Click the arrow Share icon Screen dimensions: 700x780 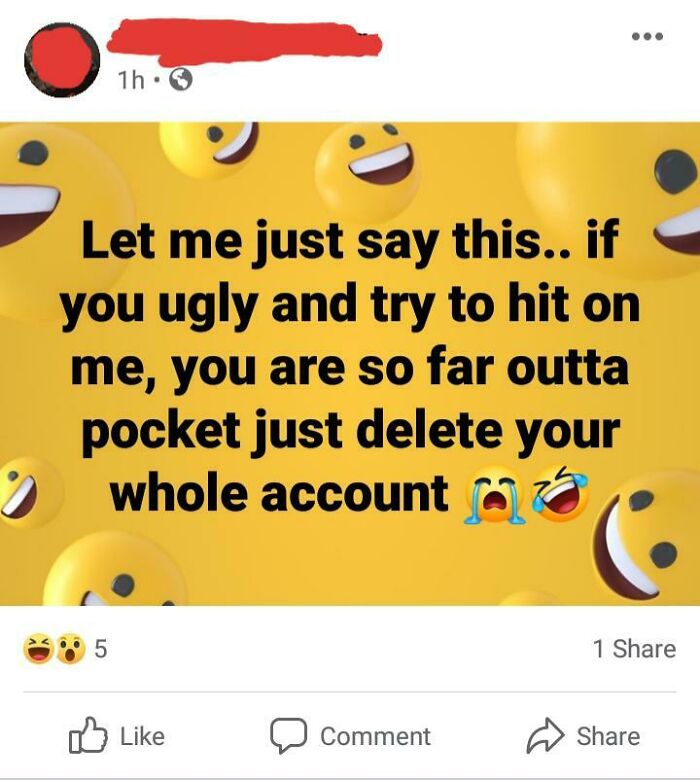545,735
